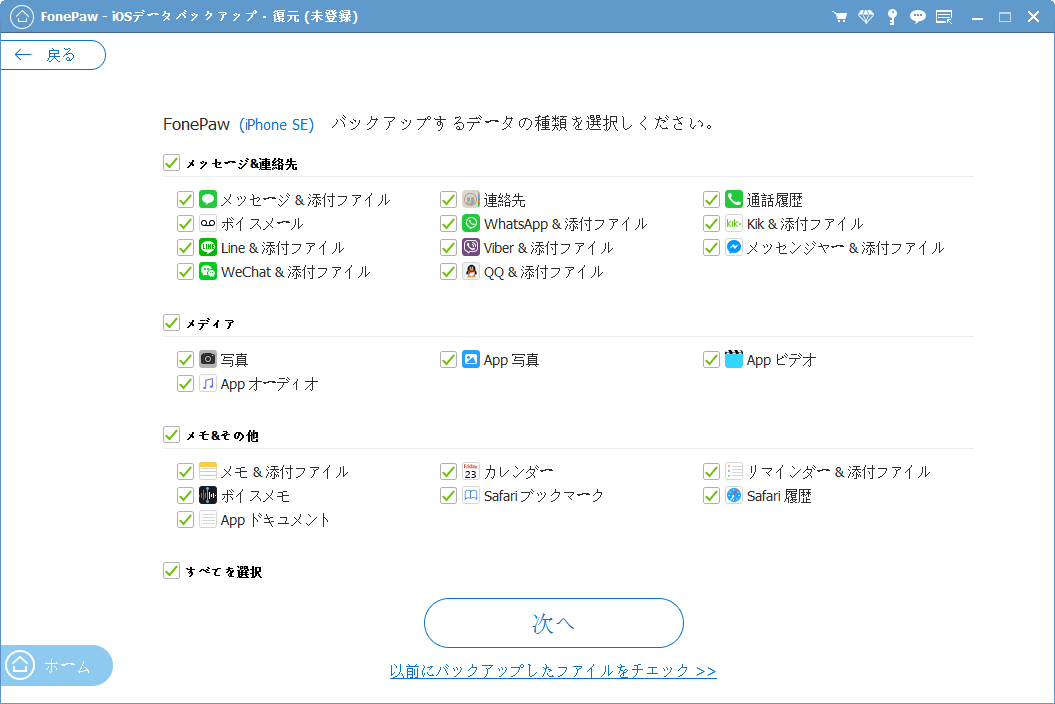Disable the QQ & 添付ファイル checkbox

[448, 271]
